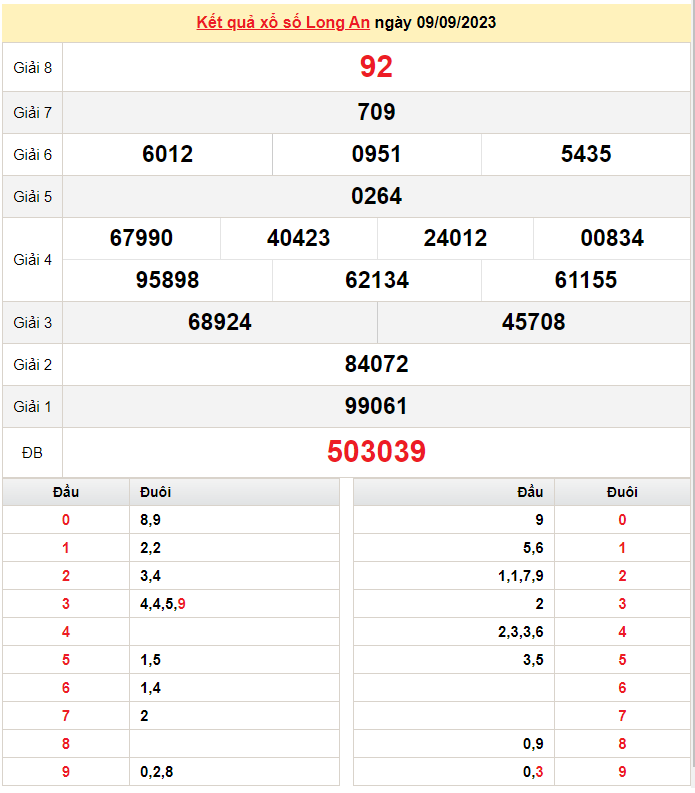Click the Giải 4 row label

coord(32,259)
